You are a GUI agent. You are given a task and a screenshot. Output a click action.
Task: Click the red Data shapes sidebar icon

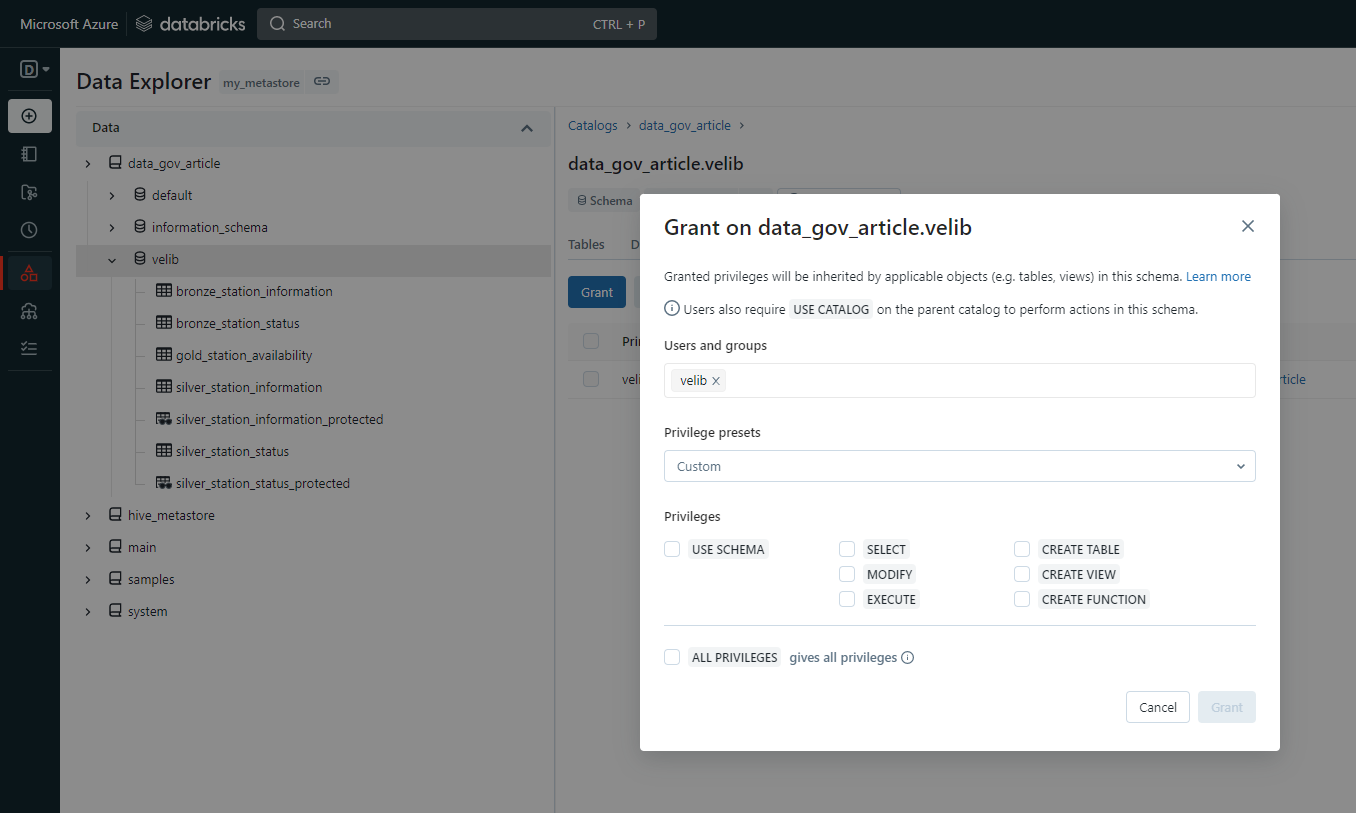tap(29, 273)
